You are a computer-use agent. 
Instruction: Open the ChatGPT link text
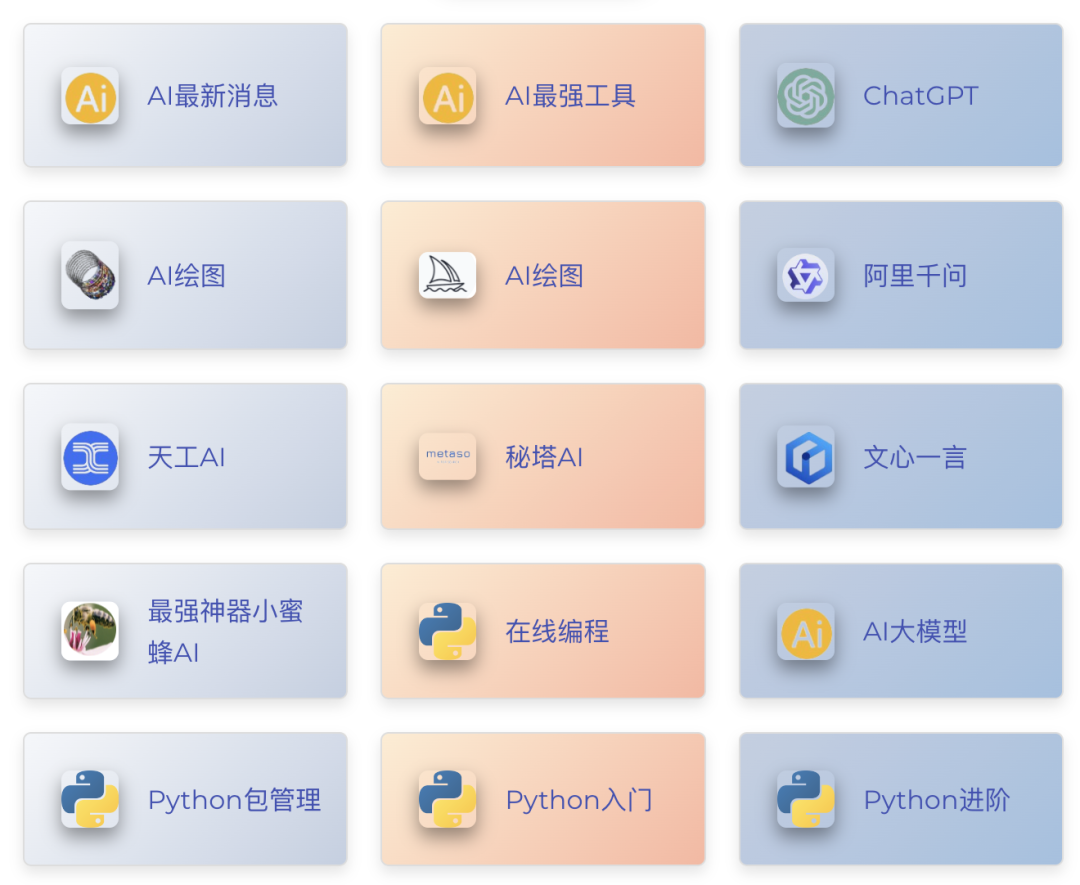click(921, 96)
